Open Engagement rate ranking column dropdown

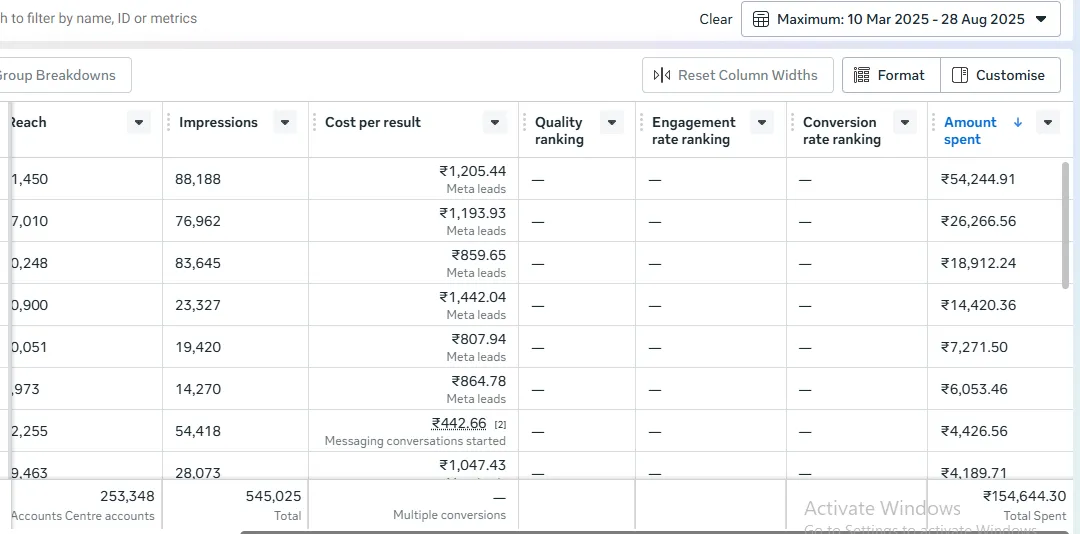[x=762, y=123]
